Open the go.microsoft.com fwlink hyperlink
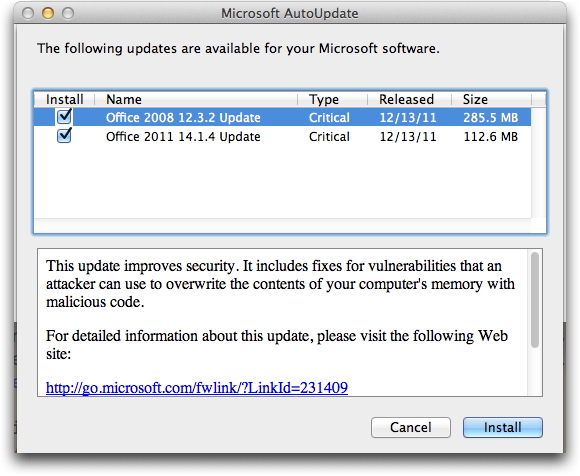580x476 pixels. click(x=197, y=387)
